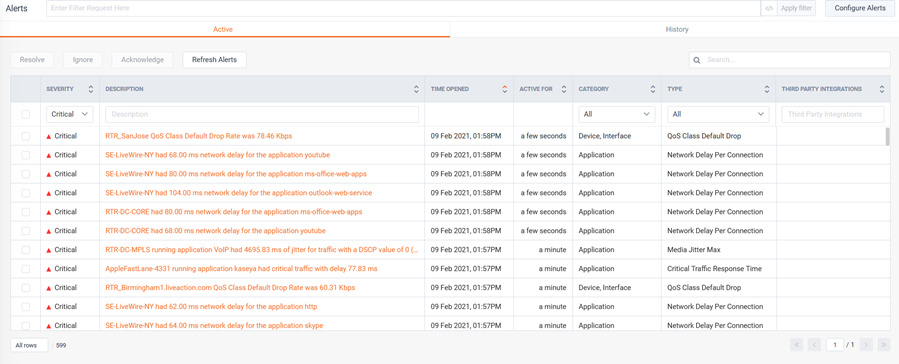Click the Ignore button
This screenshot has width=899, height=364.
83,60
